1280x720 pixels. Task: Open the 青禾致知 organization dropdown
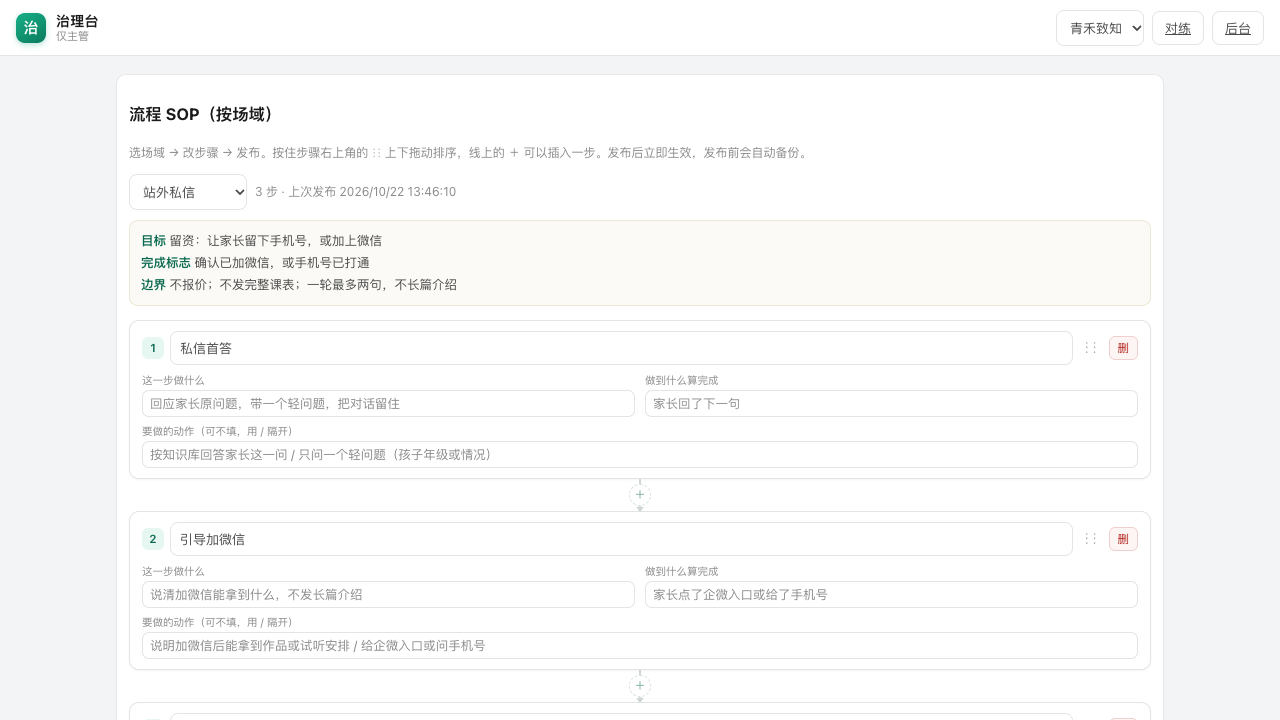pos(1100,28)
